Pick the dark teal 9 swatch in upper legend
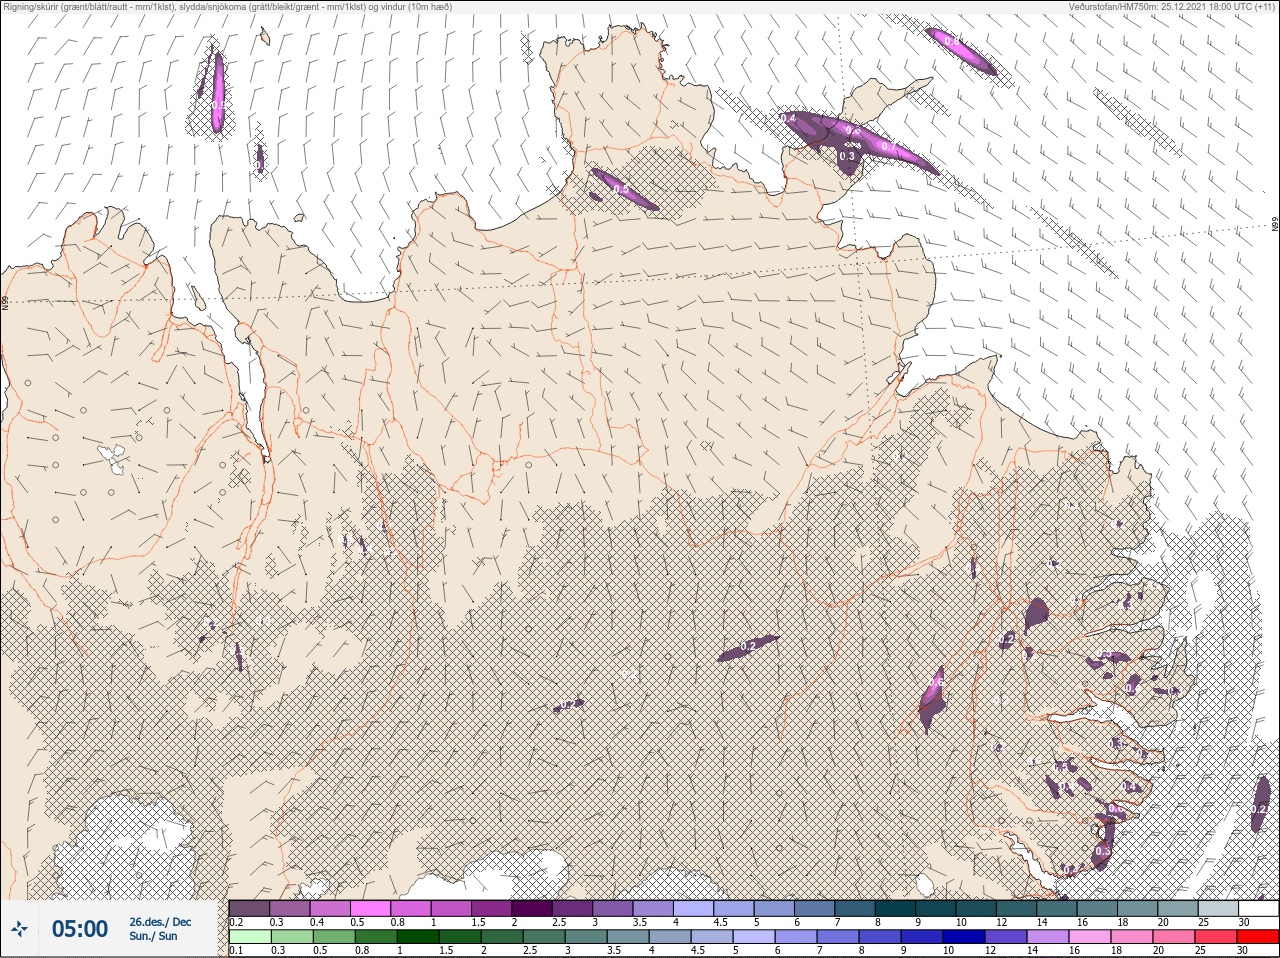Image resolution: width=1280 pixels, height=958 pixels. tap(935, 908)
